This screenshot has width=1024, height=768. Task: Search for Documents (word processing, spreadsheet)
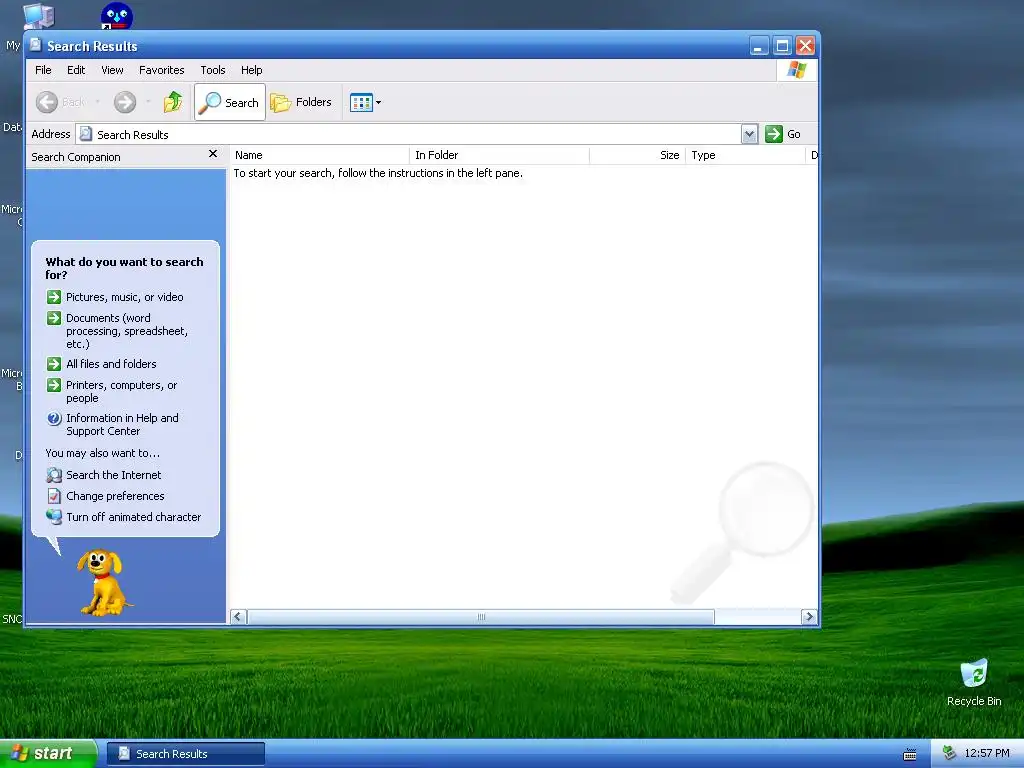point(127,331)
